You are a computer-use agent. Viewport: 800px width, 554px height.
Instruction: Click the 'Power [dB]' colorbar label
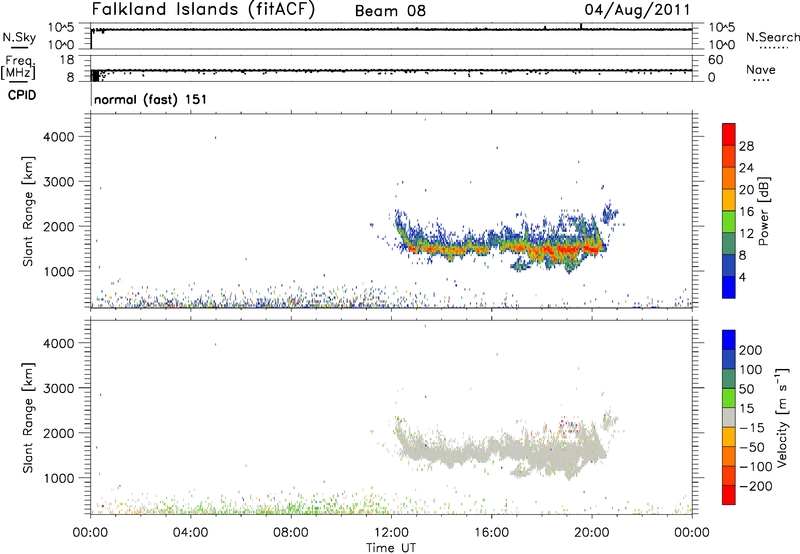764,211
